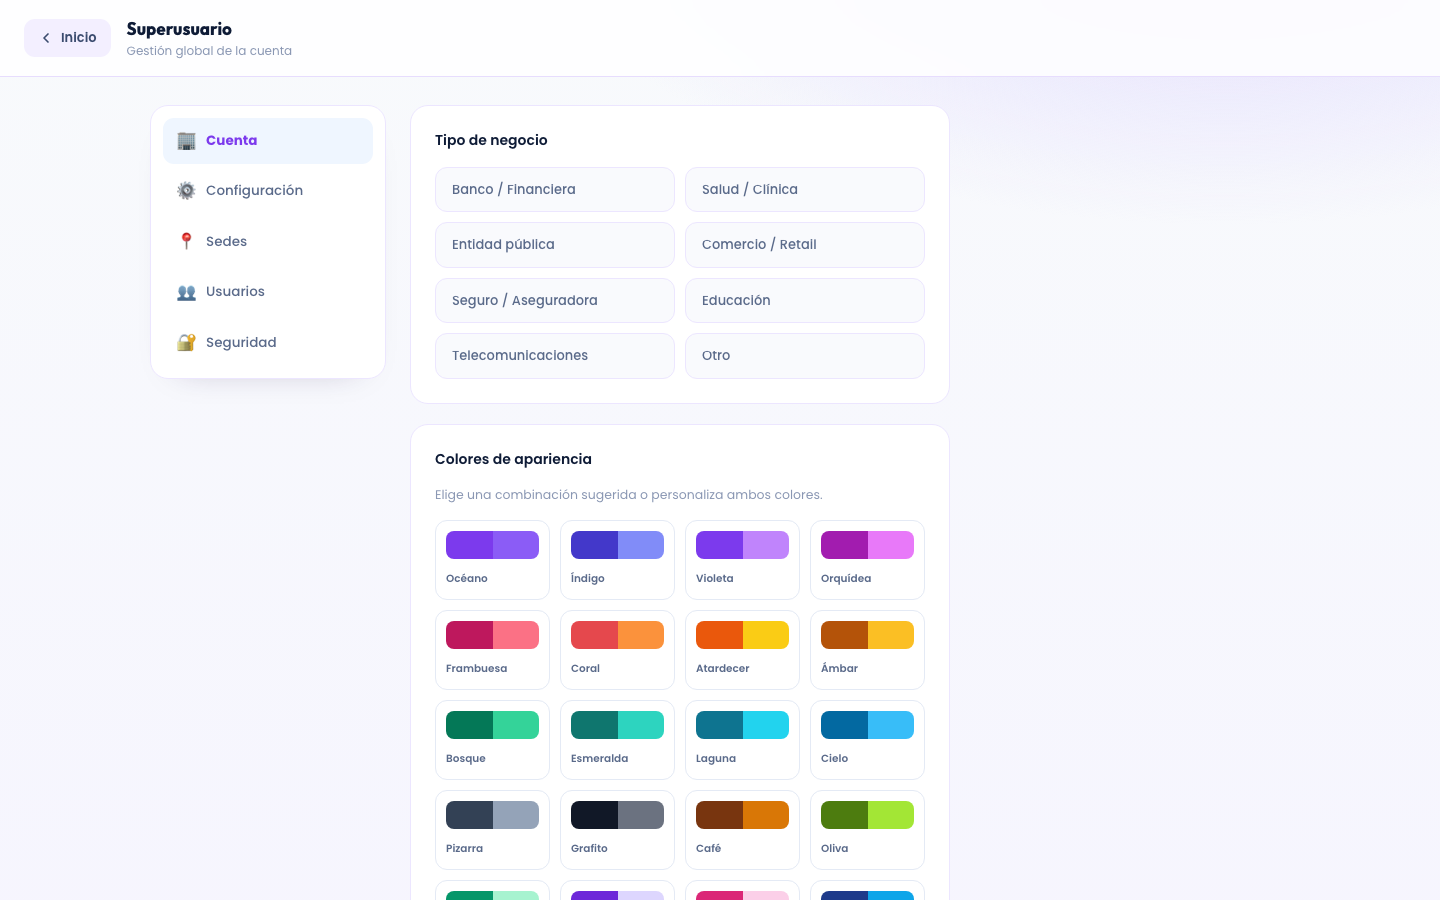Select Telecomunicaciones business type

tap(555, 356)
